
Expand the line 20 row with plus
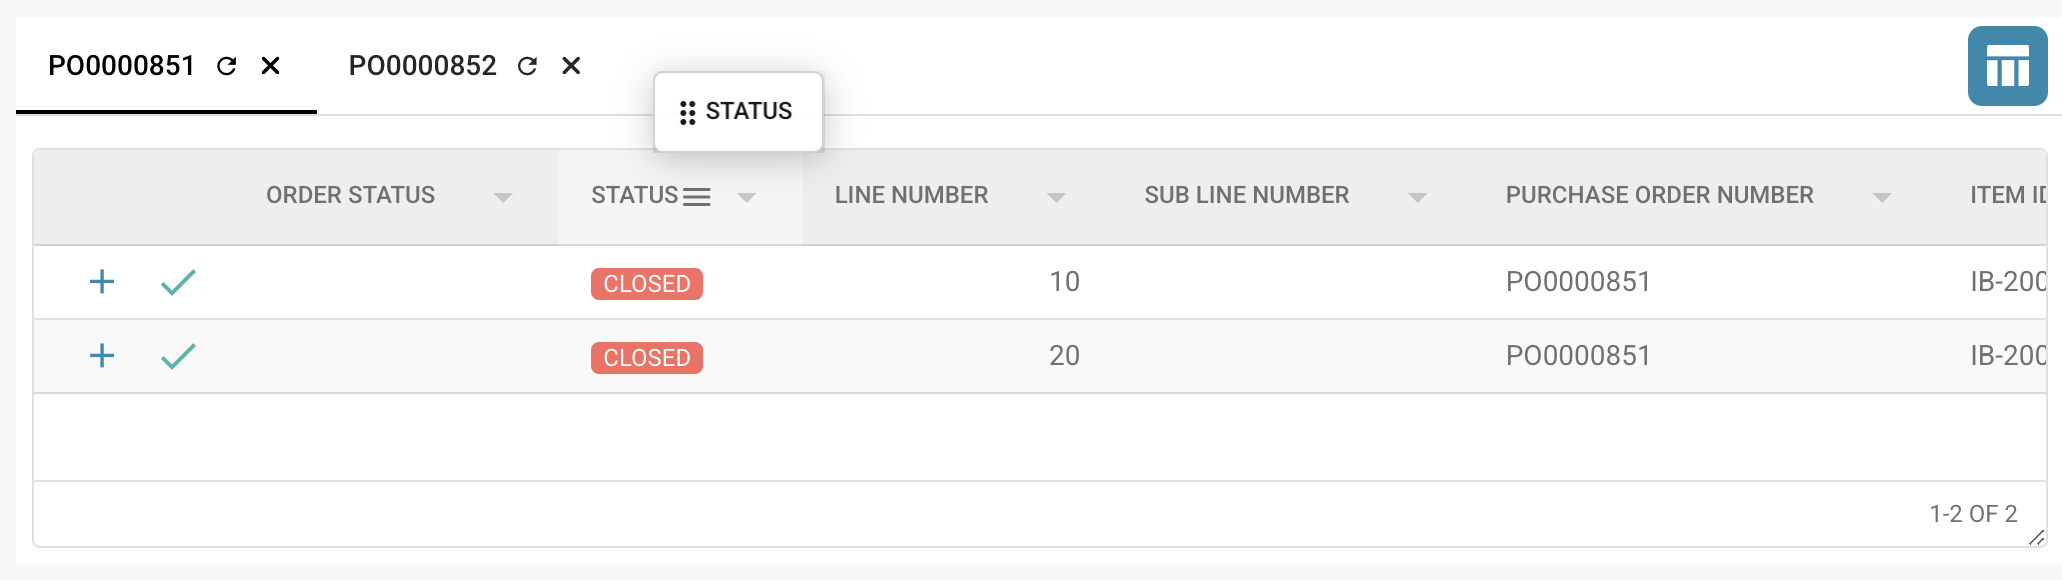pos(102,356)
